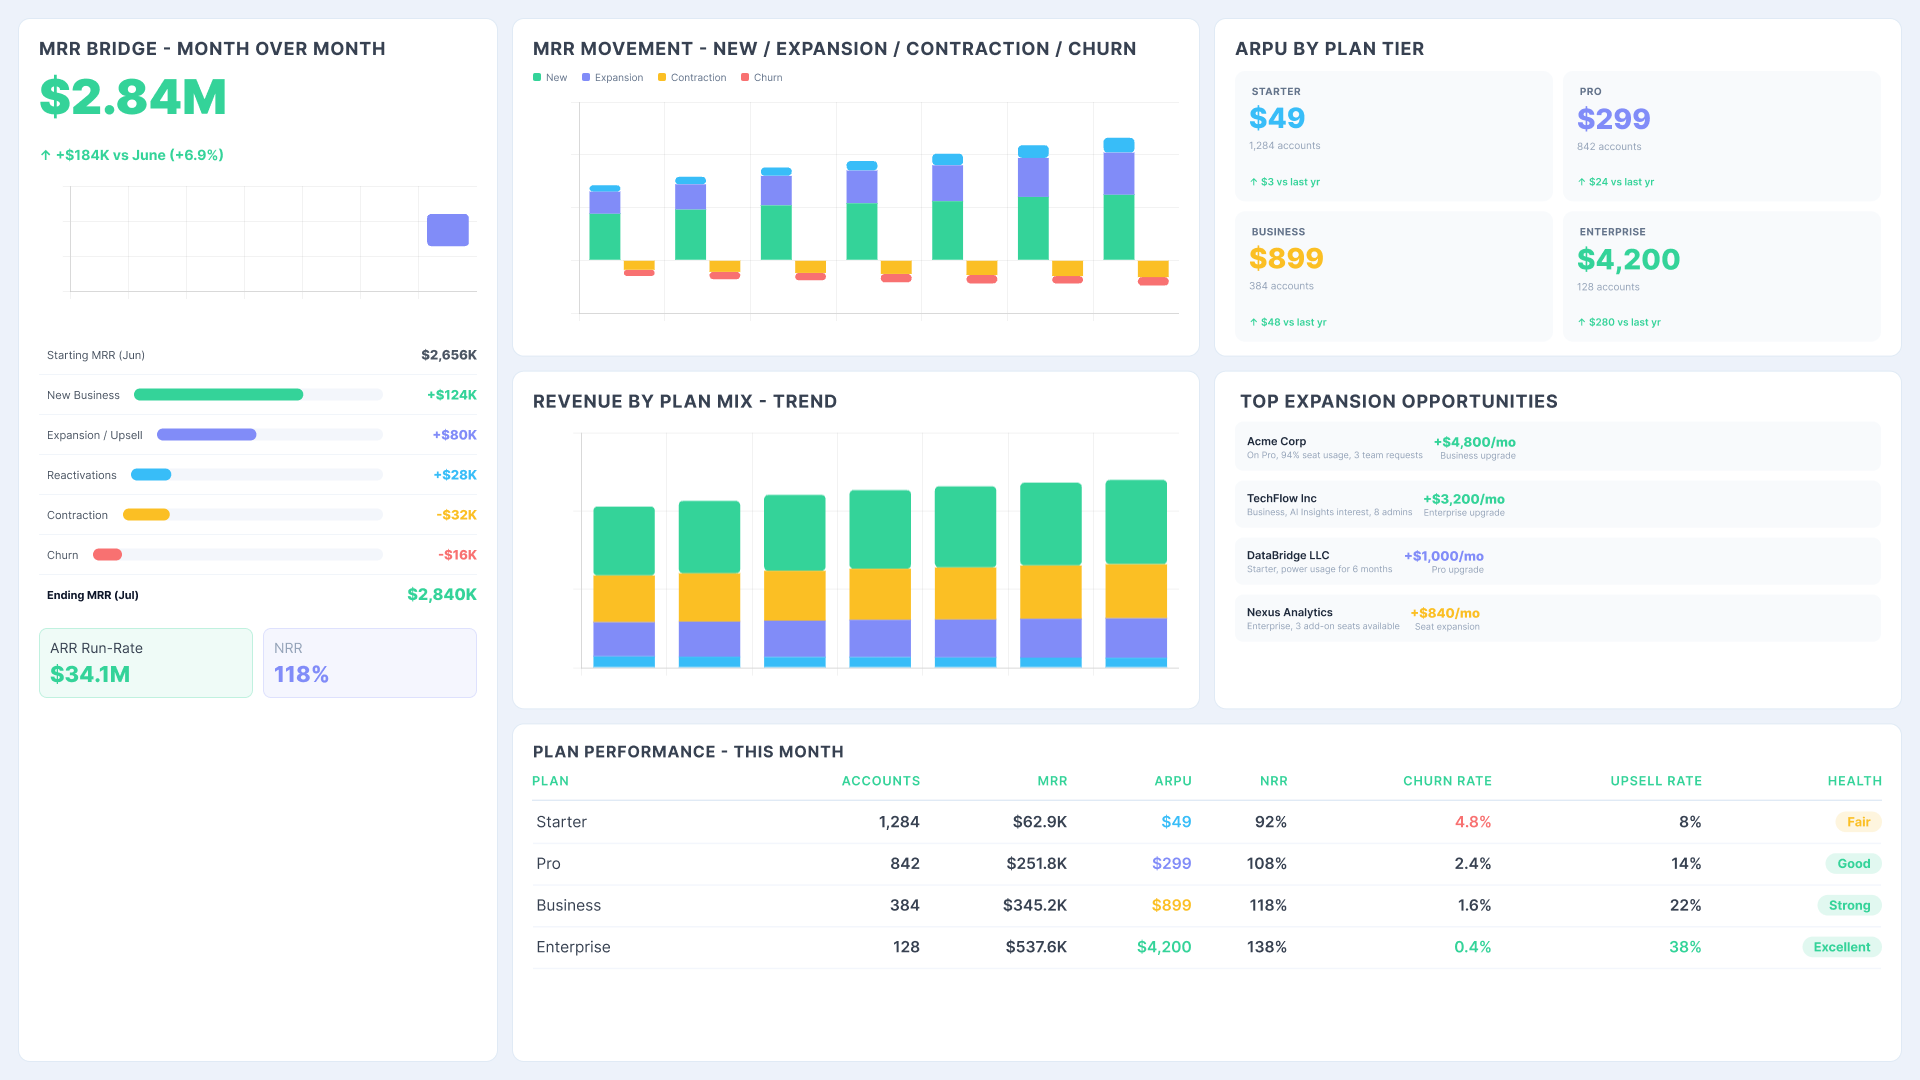Click the $537.6K MRR value
Viewport: 1920px width, 1080px height.
click(x=1036, y=947)
